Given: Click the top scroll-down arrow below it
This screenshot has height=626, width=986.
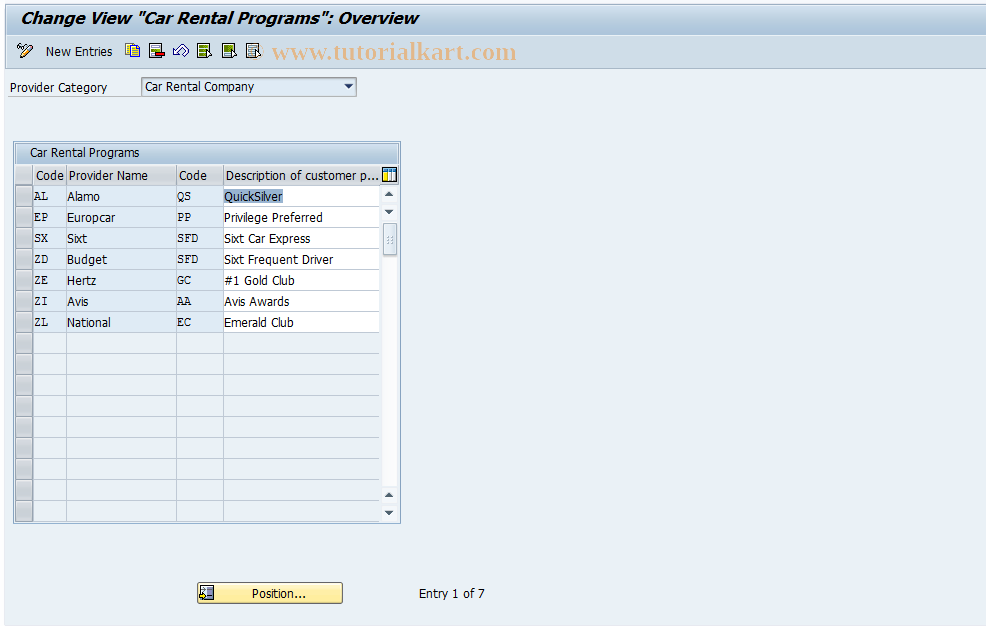Looking at the screenshot, I should click(x=389, y=212).
